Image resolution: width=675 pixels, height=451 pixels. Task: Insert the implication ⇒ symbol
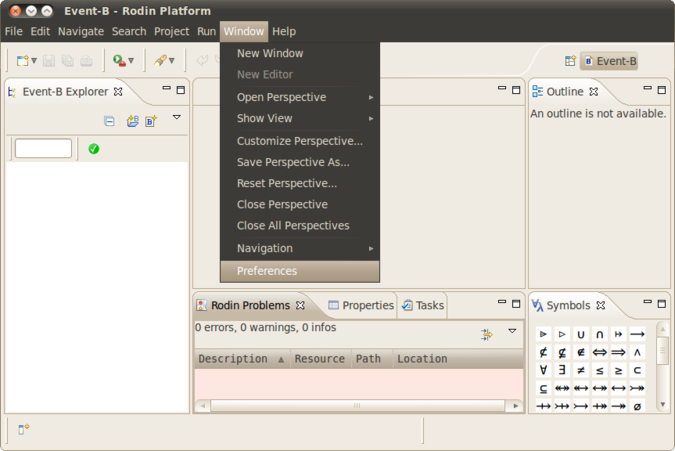point(619,352)
